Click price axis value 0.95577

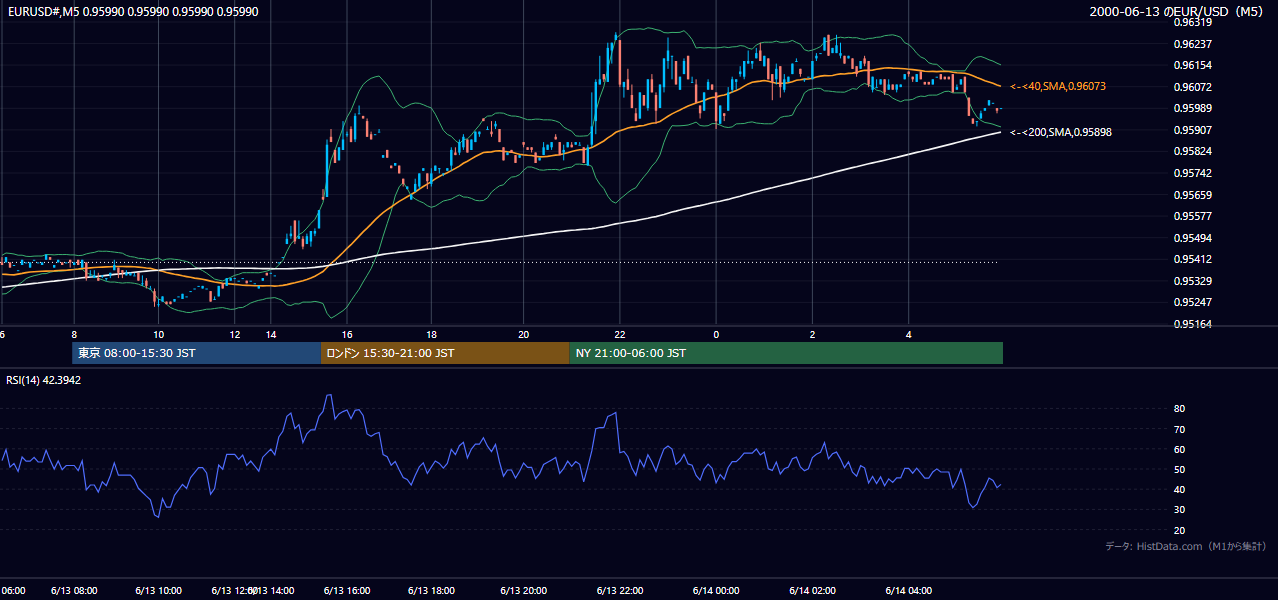coord(1193,216)
